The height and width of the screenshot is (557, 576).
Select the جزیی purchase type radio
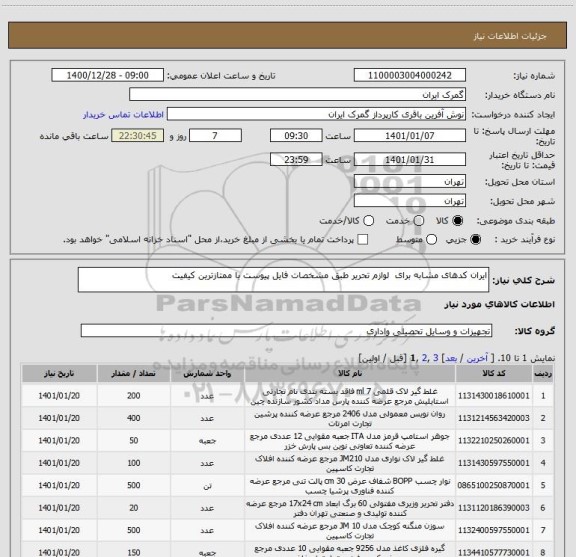476,240
